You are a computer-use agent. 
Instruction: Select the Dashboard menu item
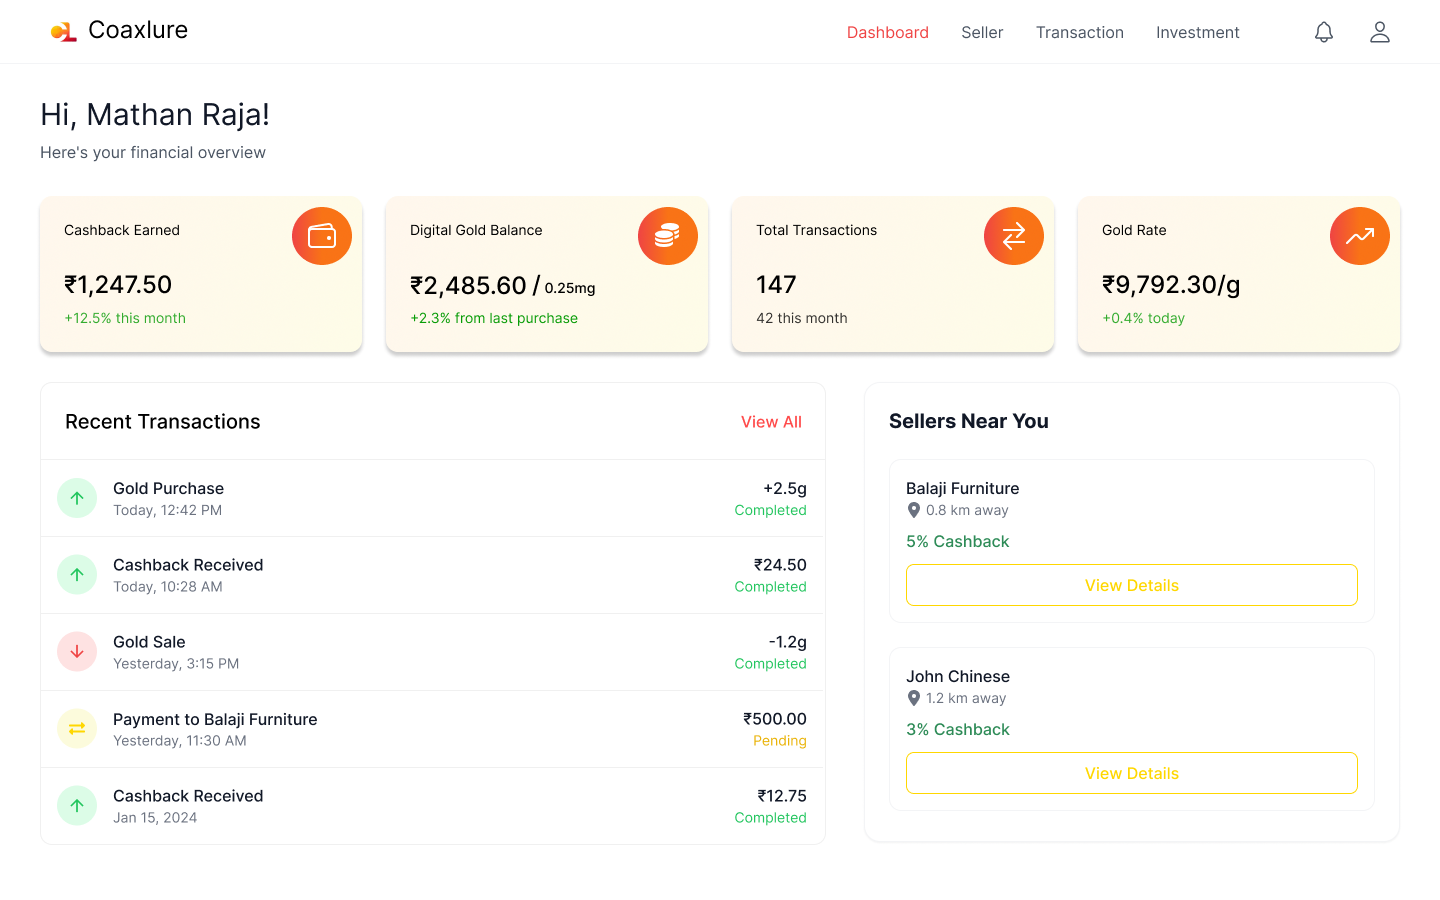[887, 33]
